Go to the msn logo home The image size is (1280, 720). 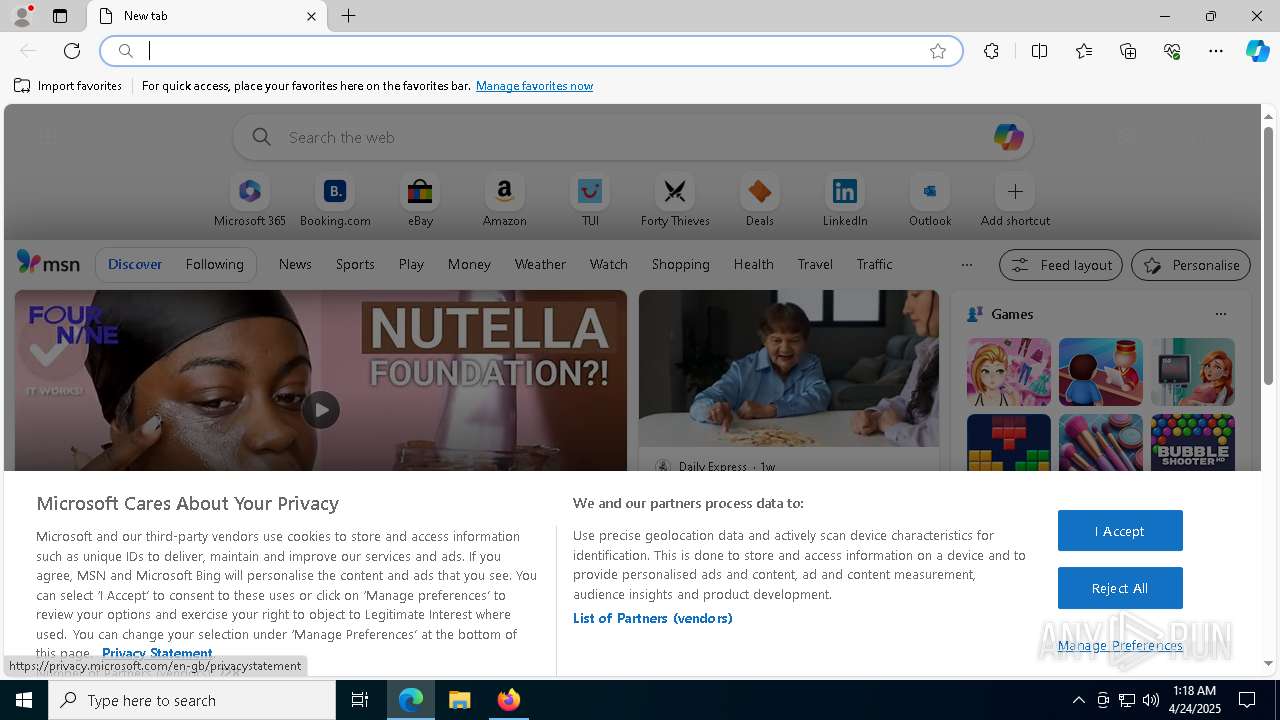point(48,263)
